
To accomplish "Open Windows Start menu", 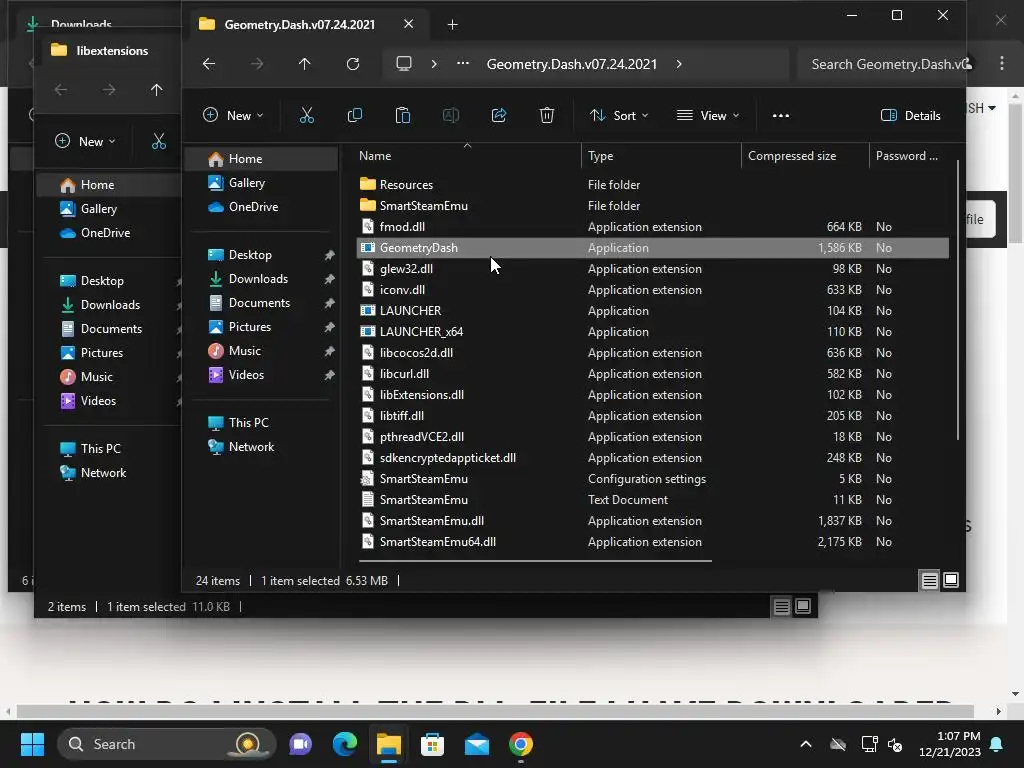I will [x=32, y=744].
